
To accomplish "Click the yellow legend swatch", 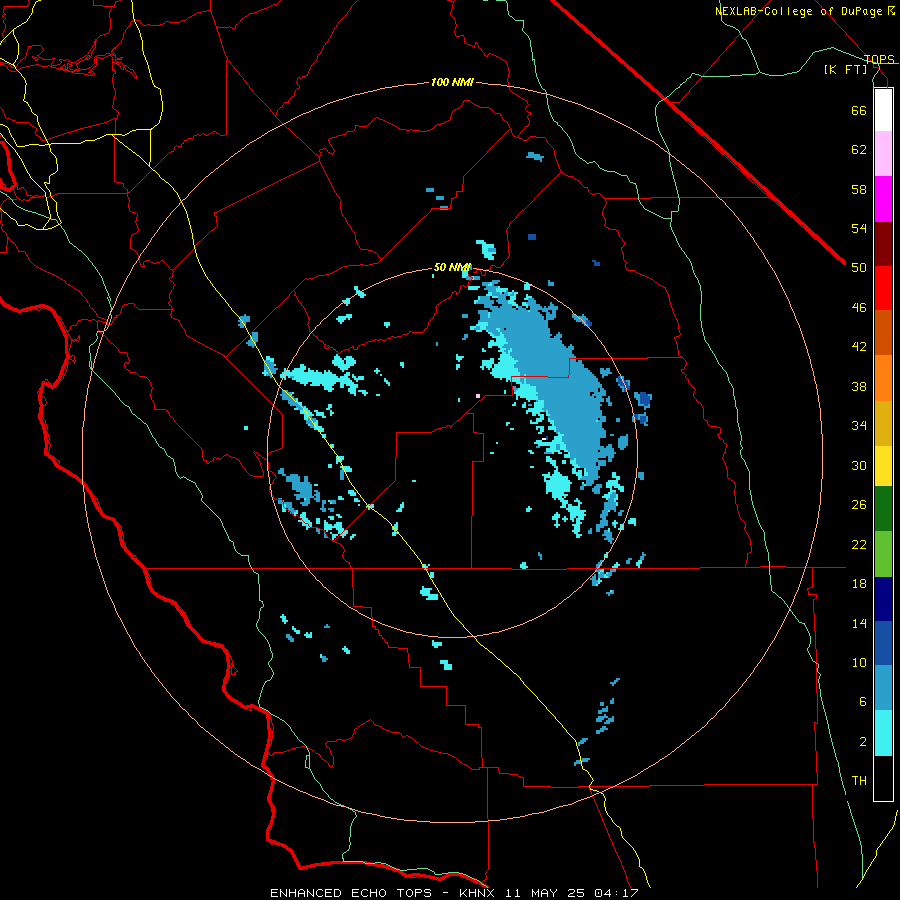I will pyautogui.click(x=883, y=466).
